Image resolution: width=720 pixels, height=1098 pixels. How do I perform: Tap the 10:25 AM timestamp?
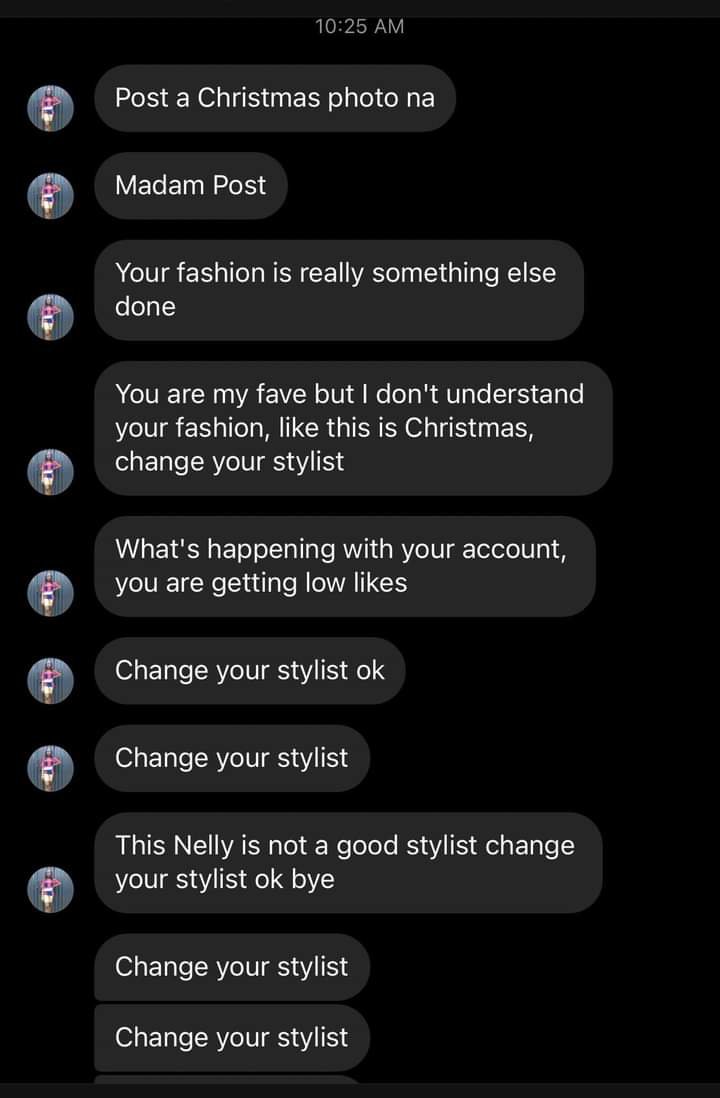[359, 27]
